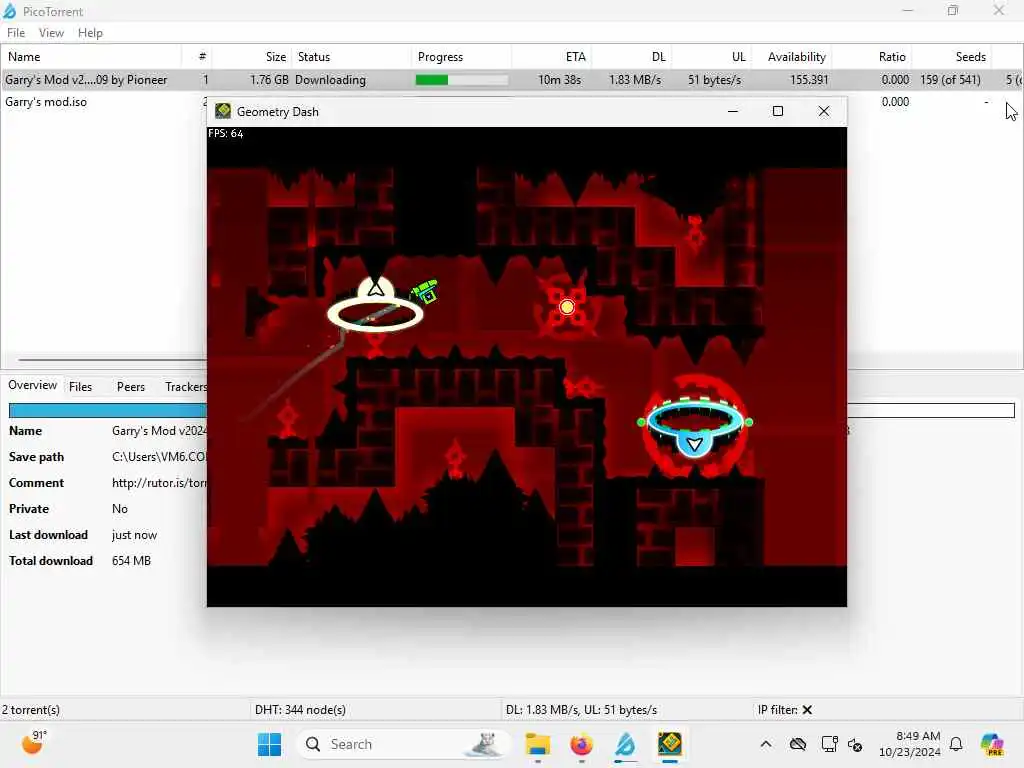The width and height of the screenshot is (1024, 768).
Task: Click the download progress bar of Garry's Mod torrent
Action: (461, 80)
